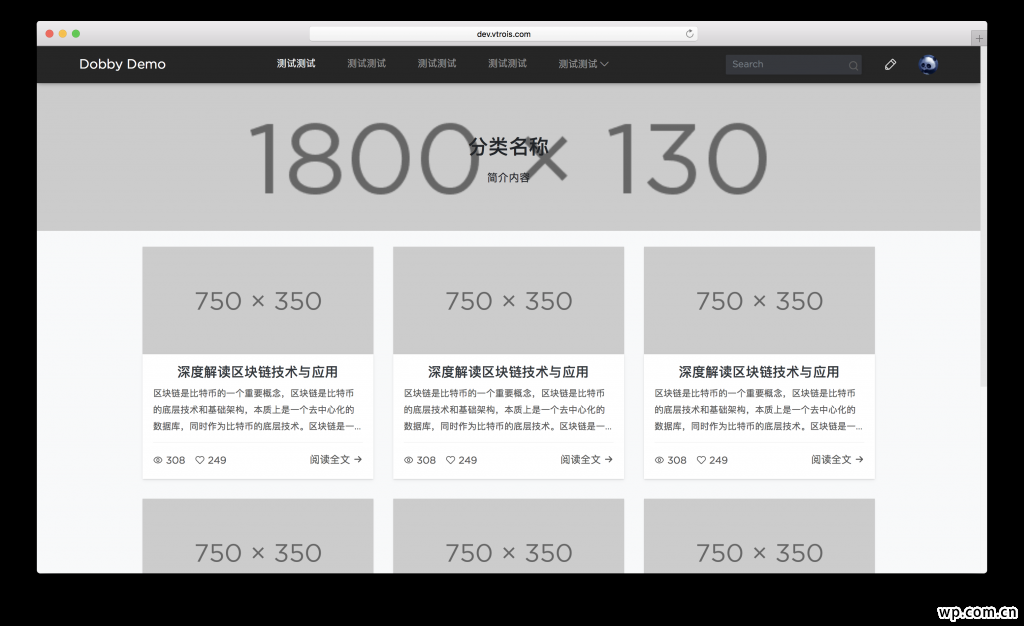Open the second-row left 750 × 350 thumbnail
This screenshot has width=1024, height=626.
click(x=258, y=536)
